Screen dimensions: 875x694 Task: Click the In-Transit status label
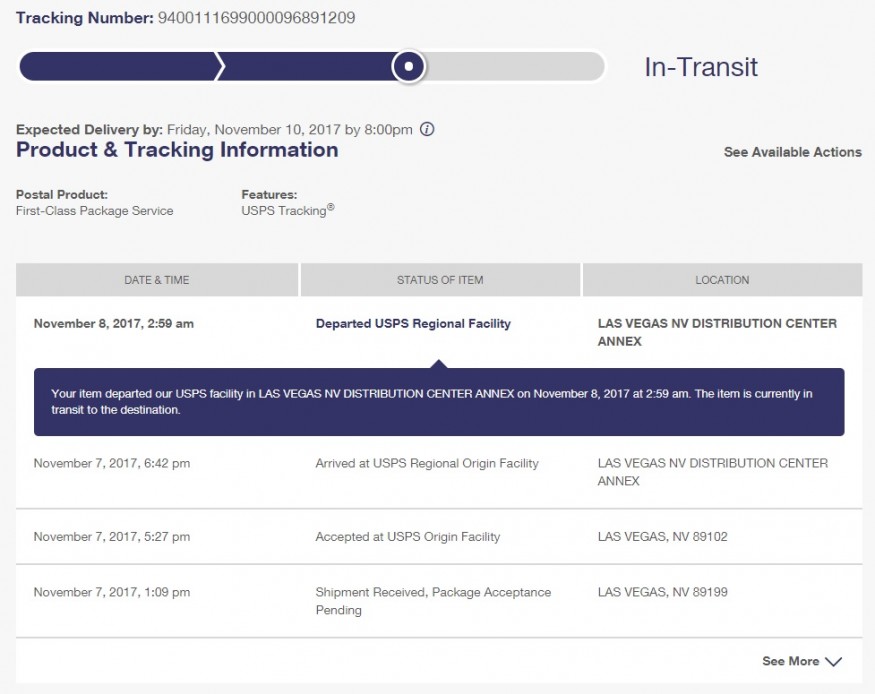tap(701, 67)
